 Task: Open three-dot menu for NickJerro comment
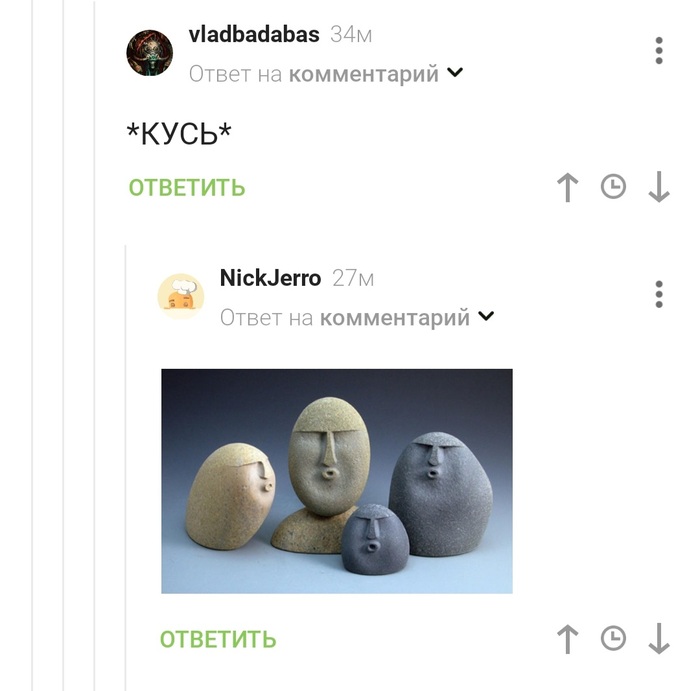click(659, 294)
